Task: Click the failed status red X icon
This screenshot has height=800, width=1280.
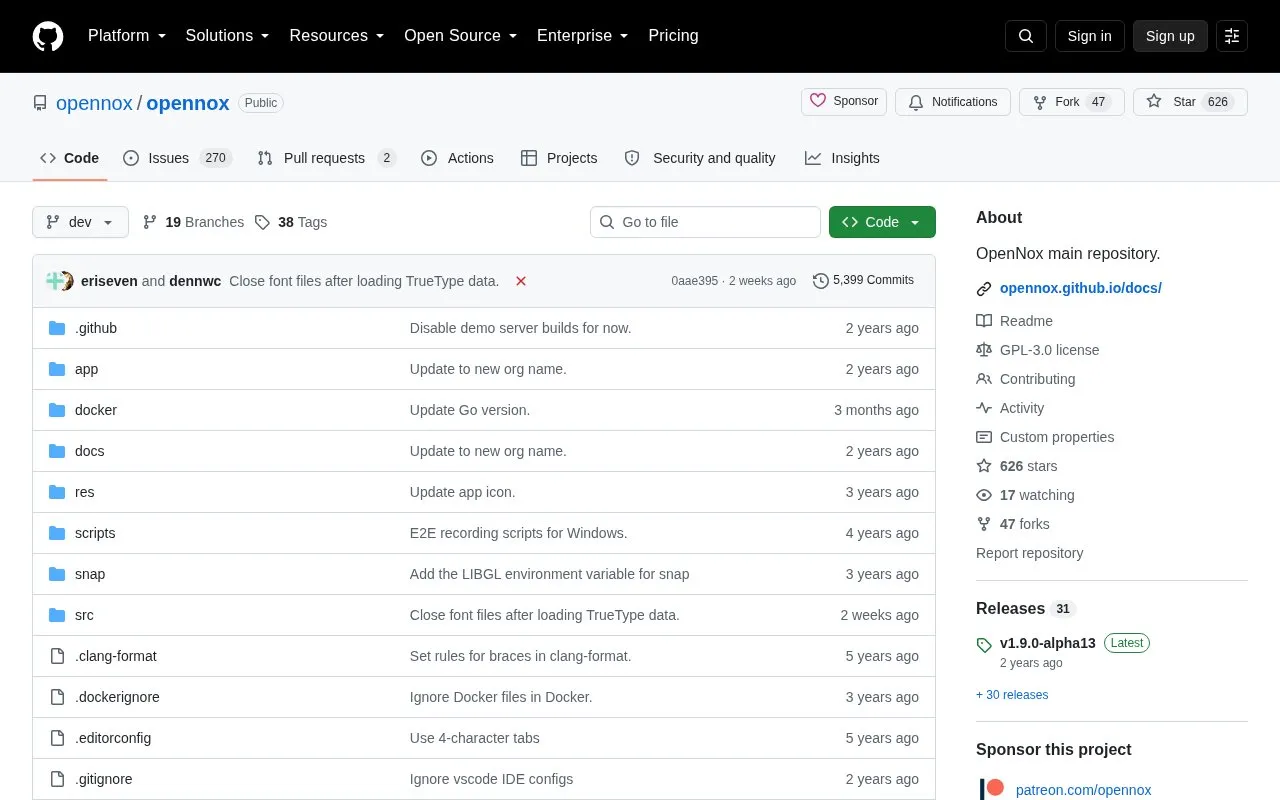Action: click(521, 281)
